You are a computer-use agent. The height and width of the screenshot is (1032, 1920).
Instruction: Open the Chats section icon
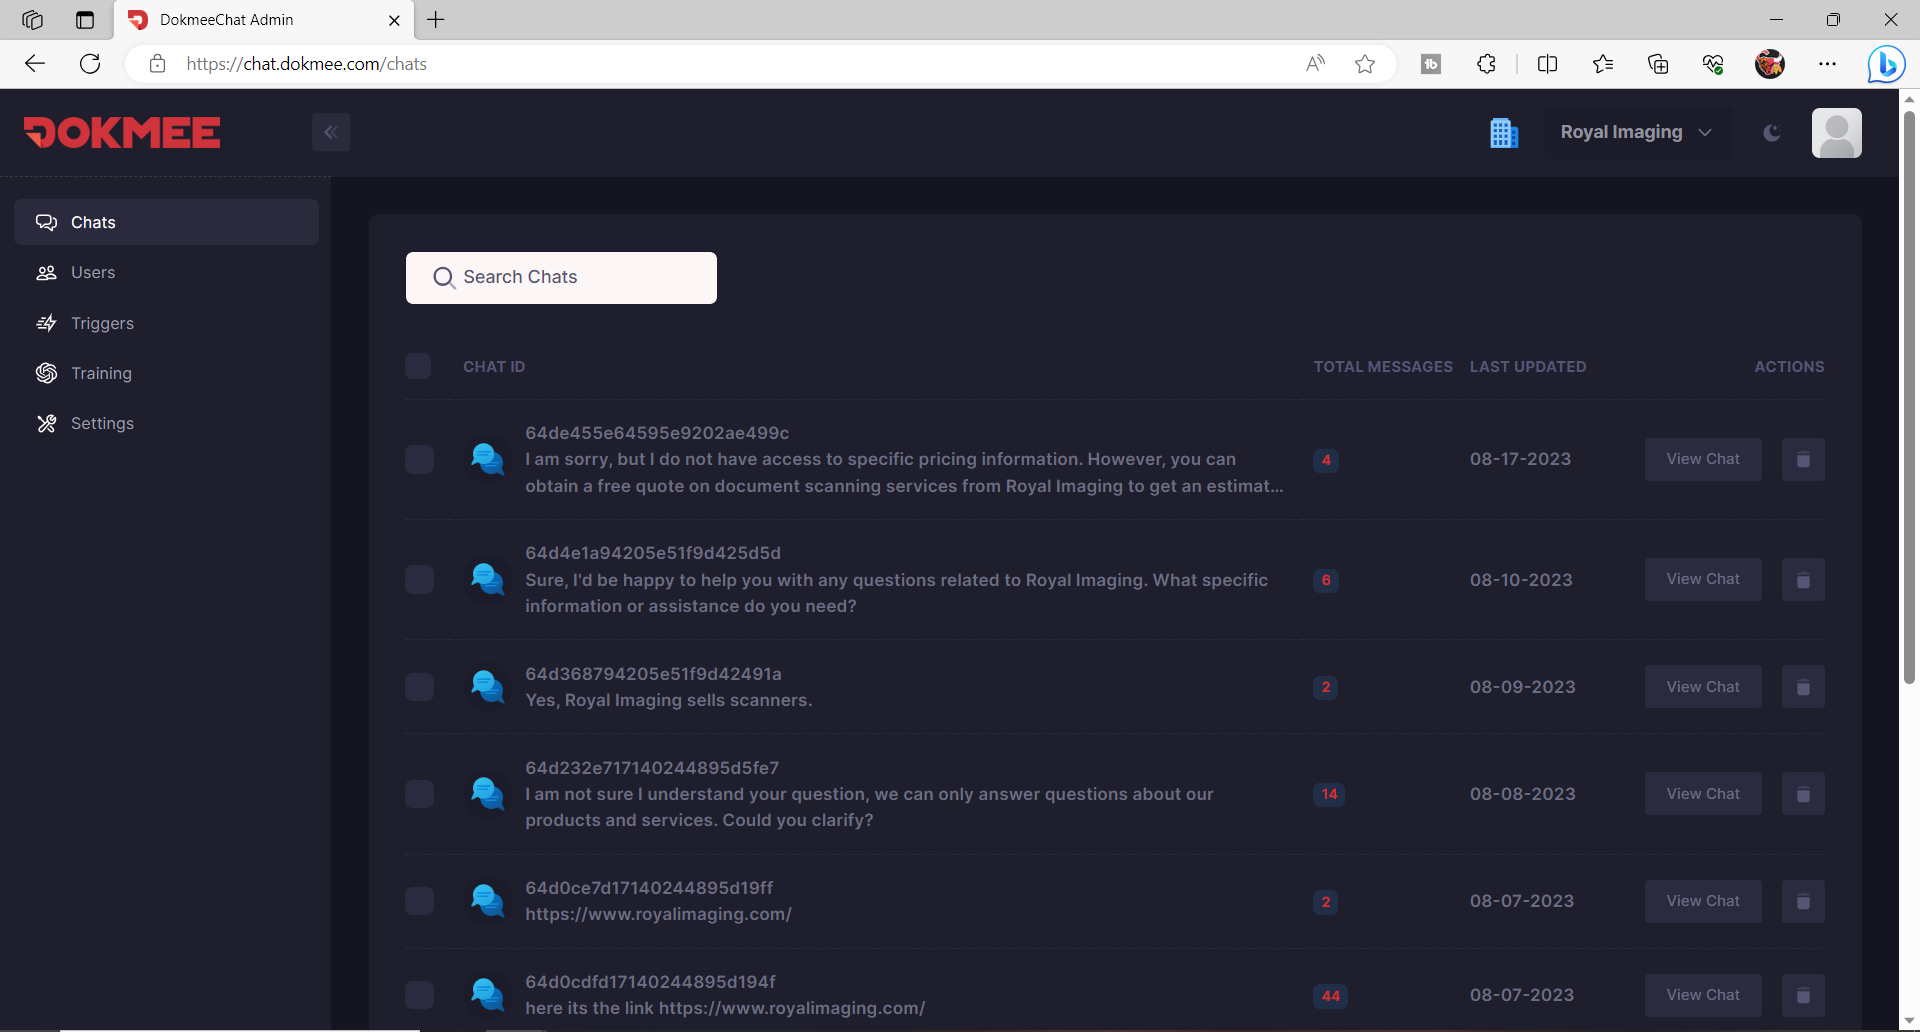[46, 222]
